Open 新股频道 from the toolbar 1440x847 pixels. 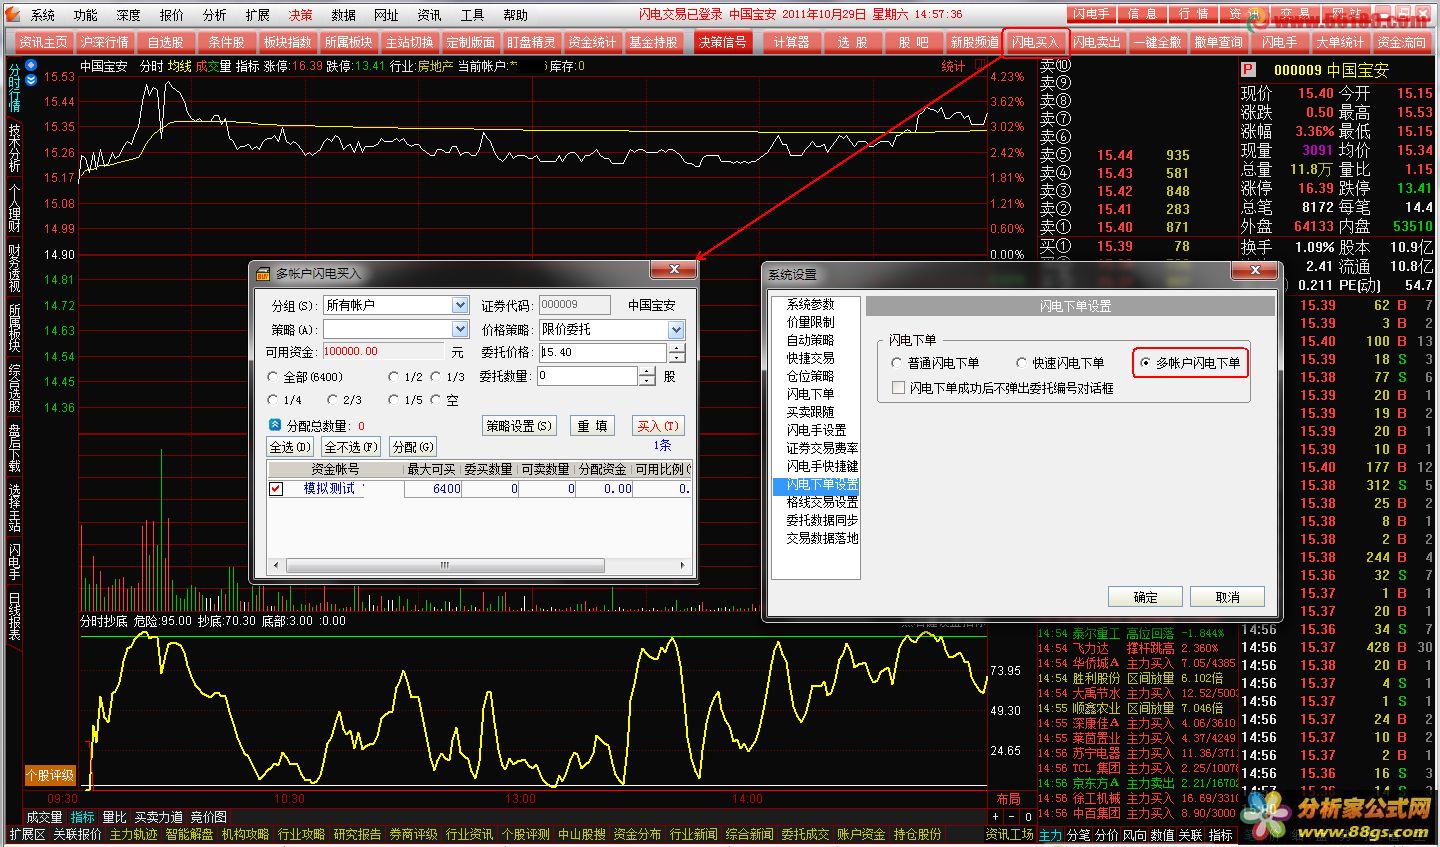click(975, 42)
